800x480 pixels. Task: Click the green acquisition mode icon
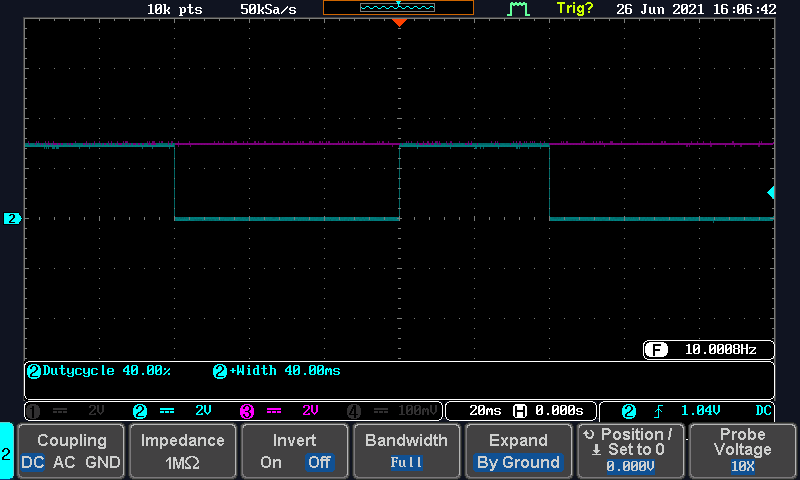518,9
